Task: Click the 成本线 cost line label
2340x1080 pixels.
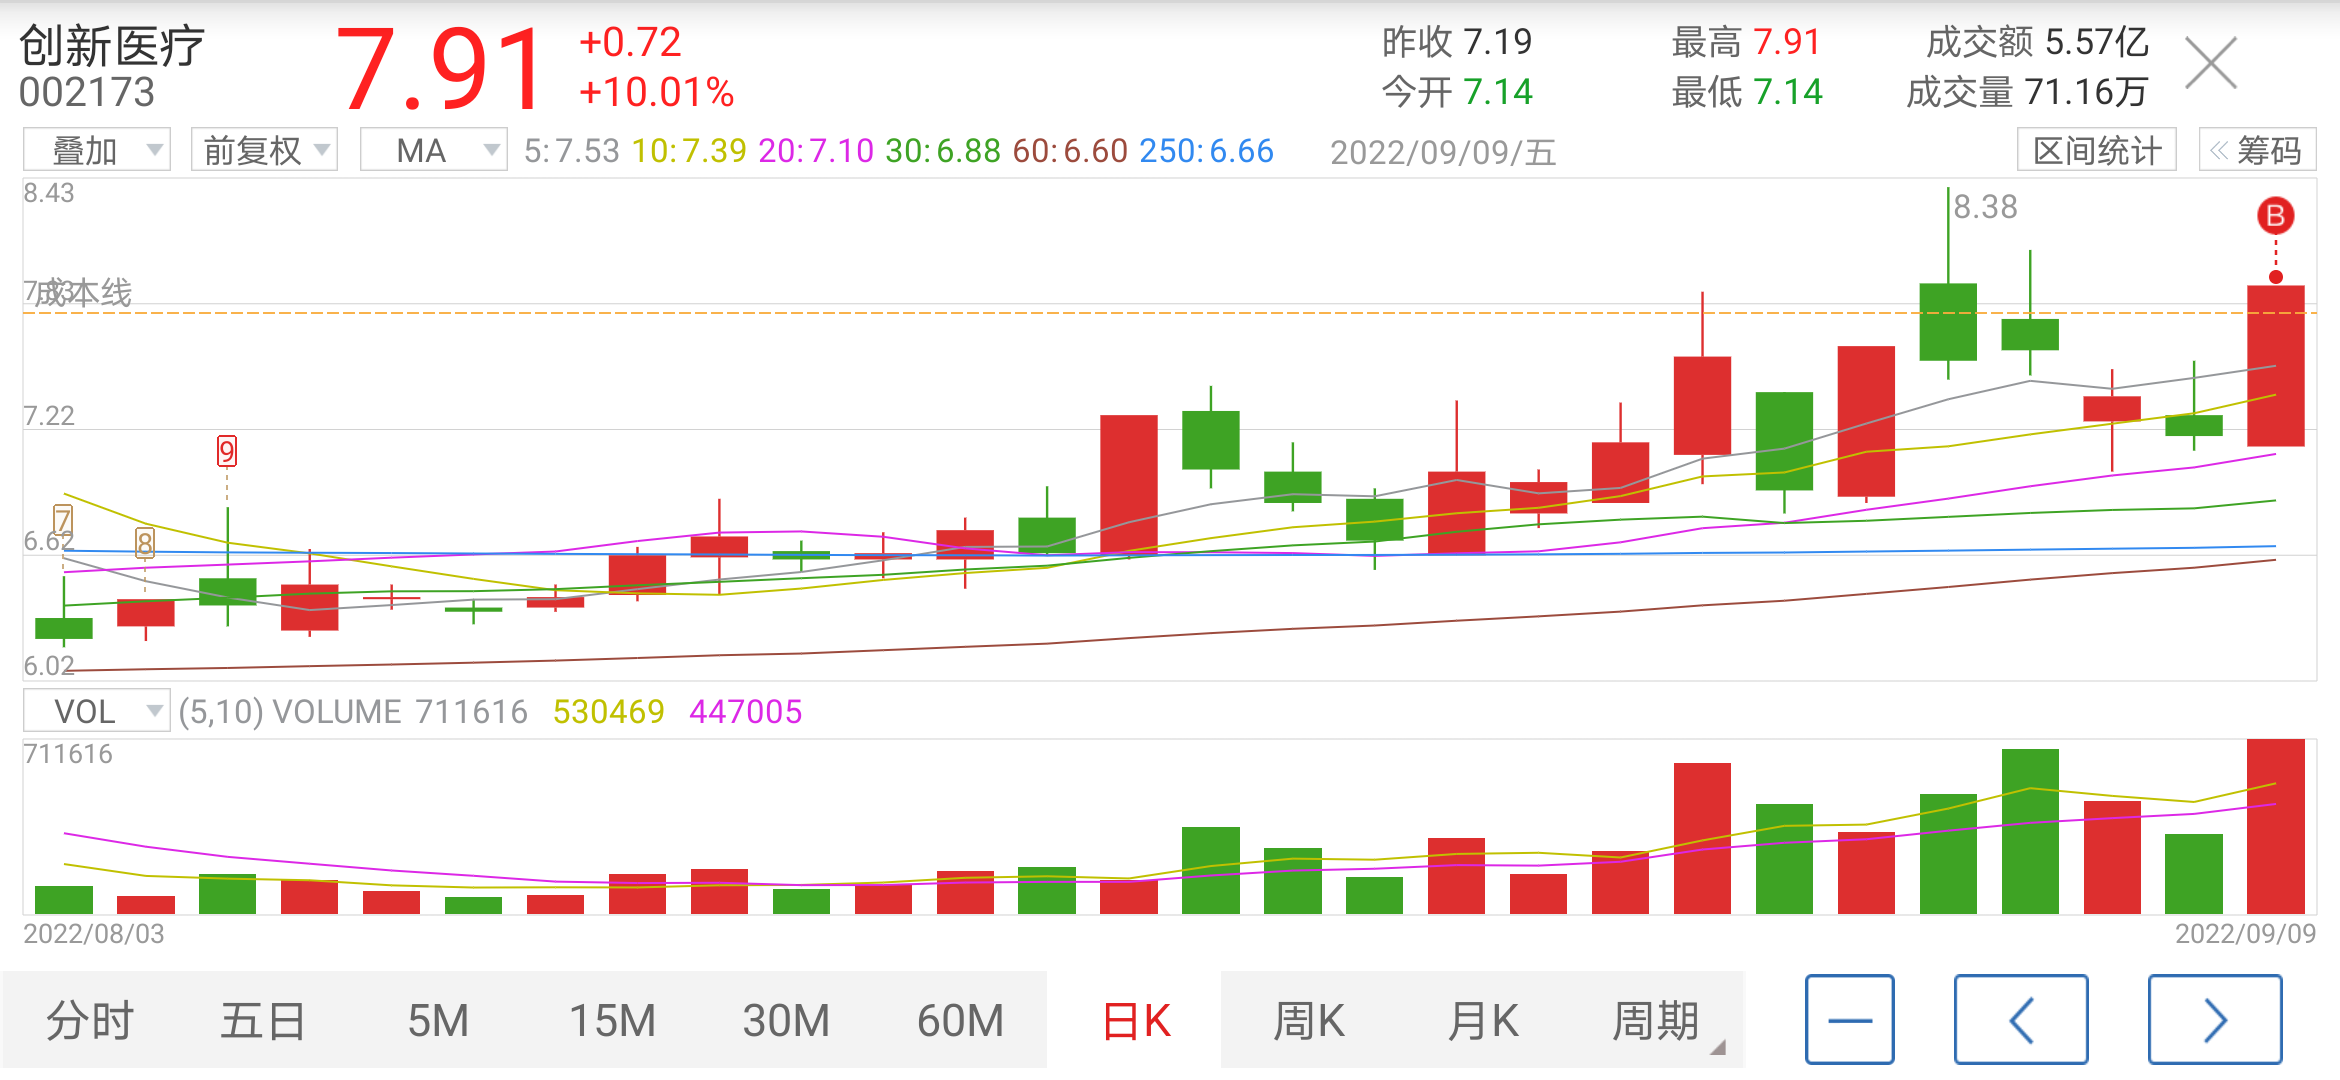Action: (x=82, y=293)
